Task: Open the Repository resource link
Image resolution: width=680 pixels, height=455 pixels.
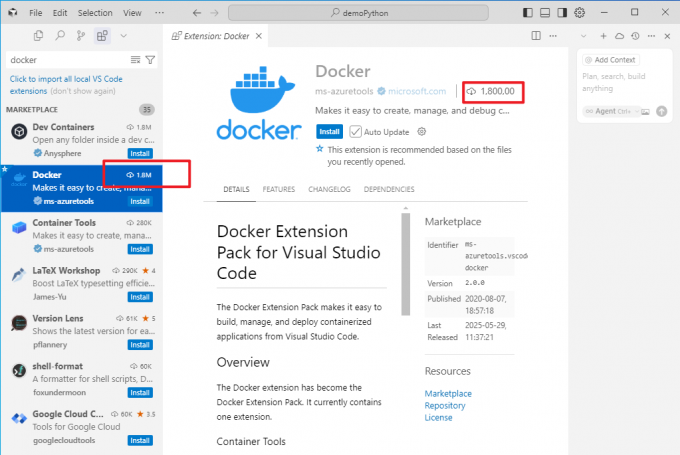Action: point(445,406)
